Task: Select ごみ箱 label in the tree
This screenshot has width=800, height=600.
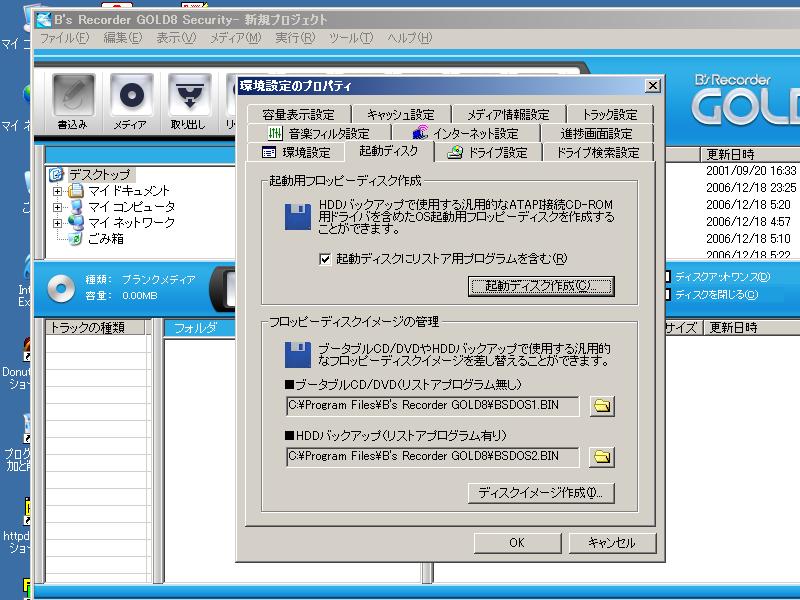Action: point(106,239)
